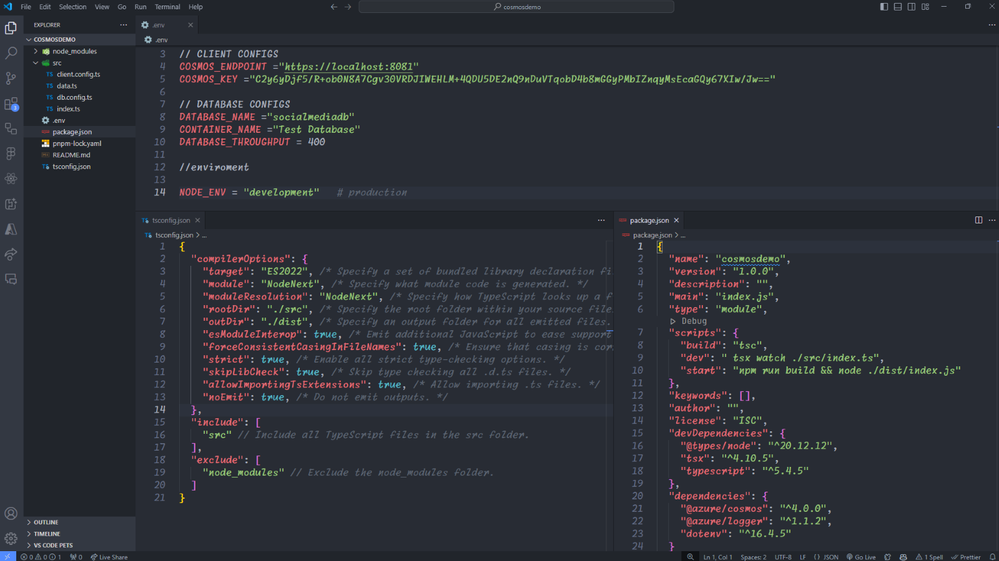Open more actions for the package.json editor group
The height and width of the screenshot is (561, 999).
pos(992,220)
